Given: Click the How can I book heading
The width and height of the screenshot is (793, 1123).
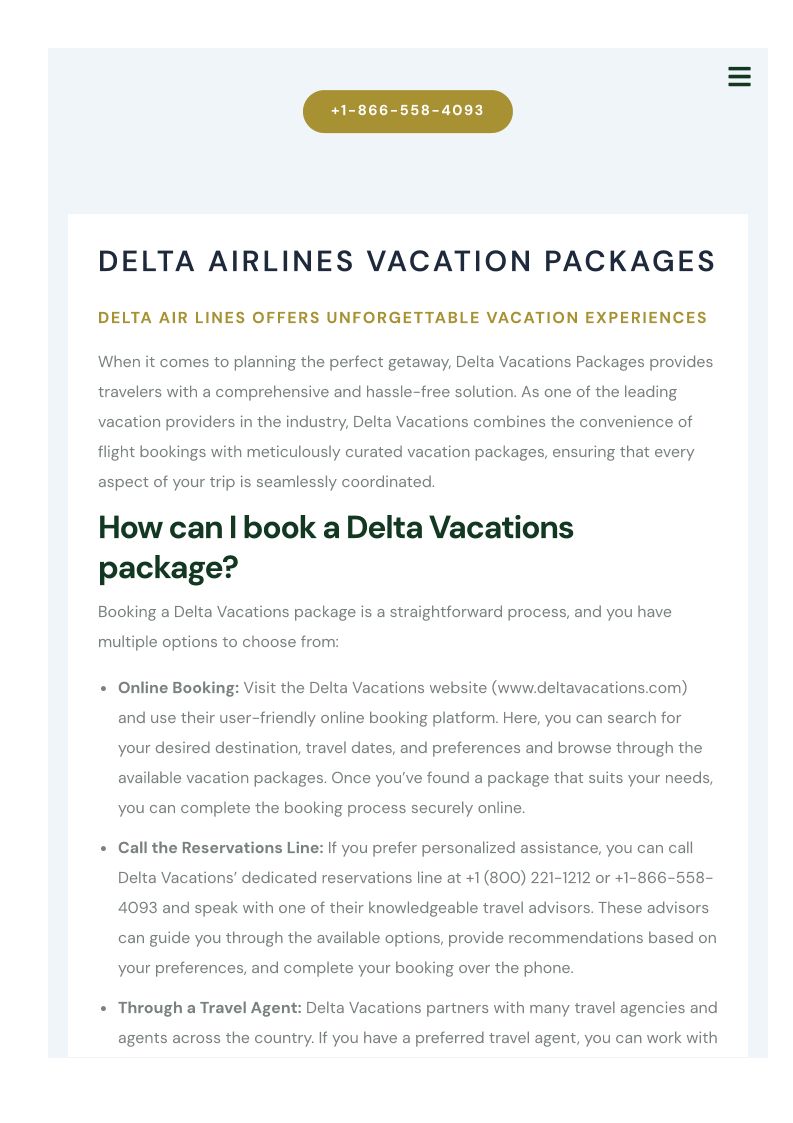Looking at the screenshot, I should (336, 547).
